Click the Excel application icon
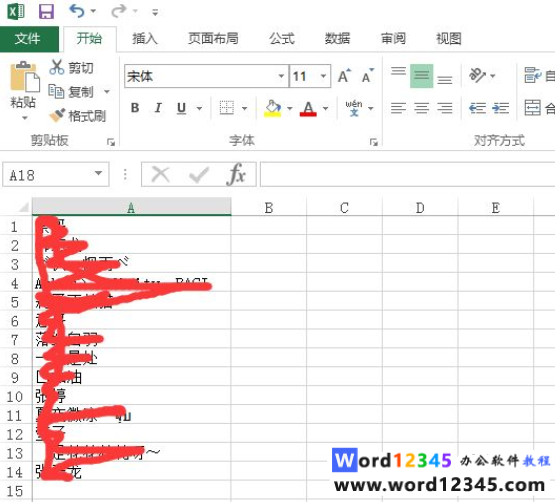 coord(16,11)
